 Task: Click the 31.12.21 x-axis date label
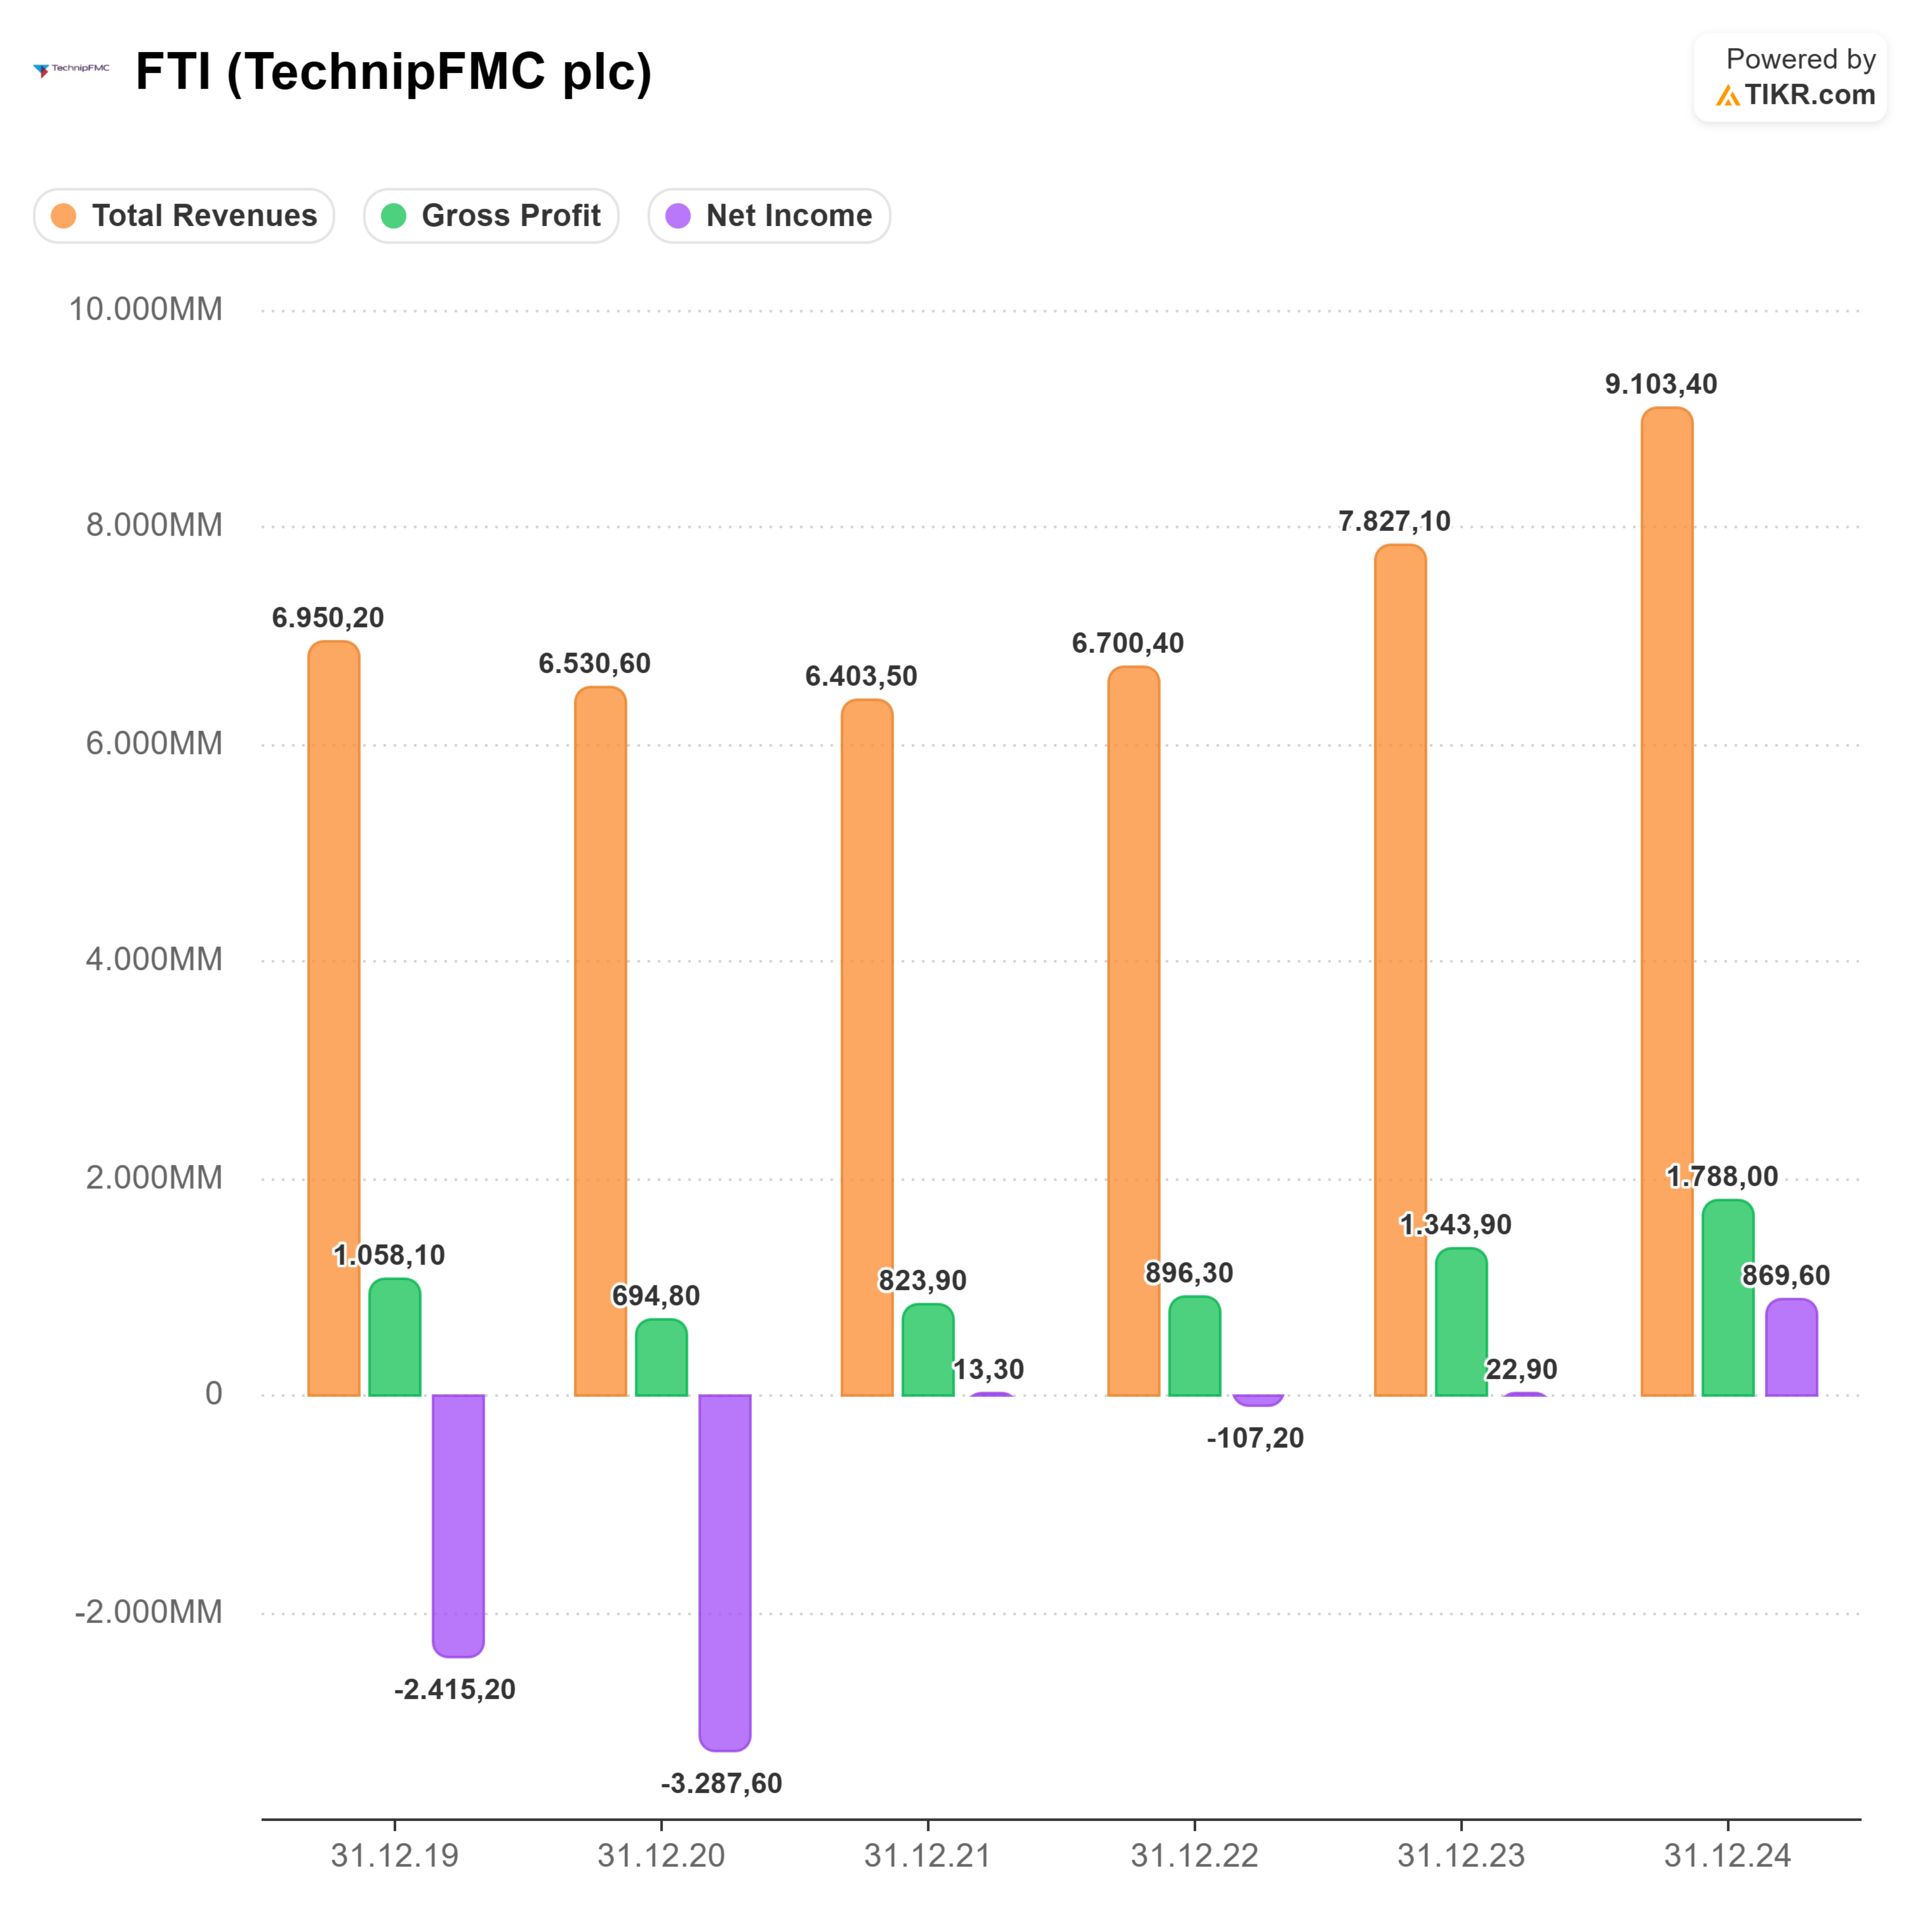pos(927,1856)
